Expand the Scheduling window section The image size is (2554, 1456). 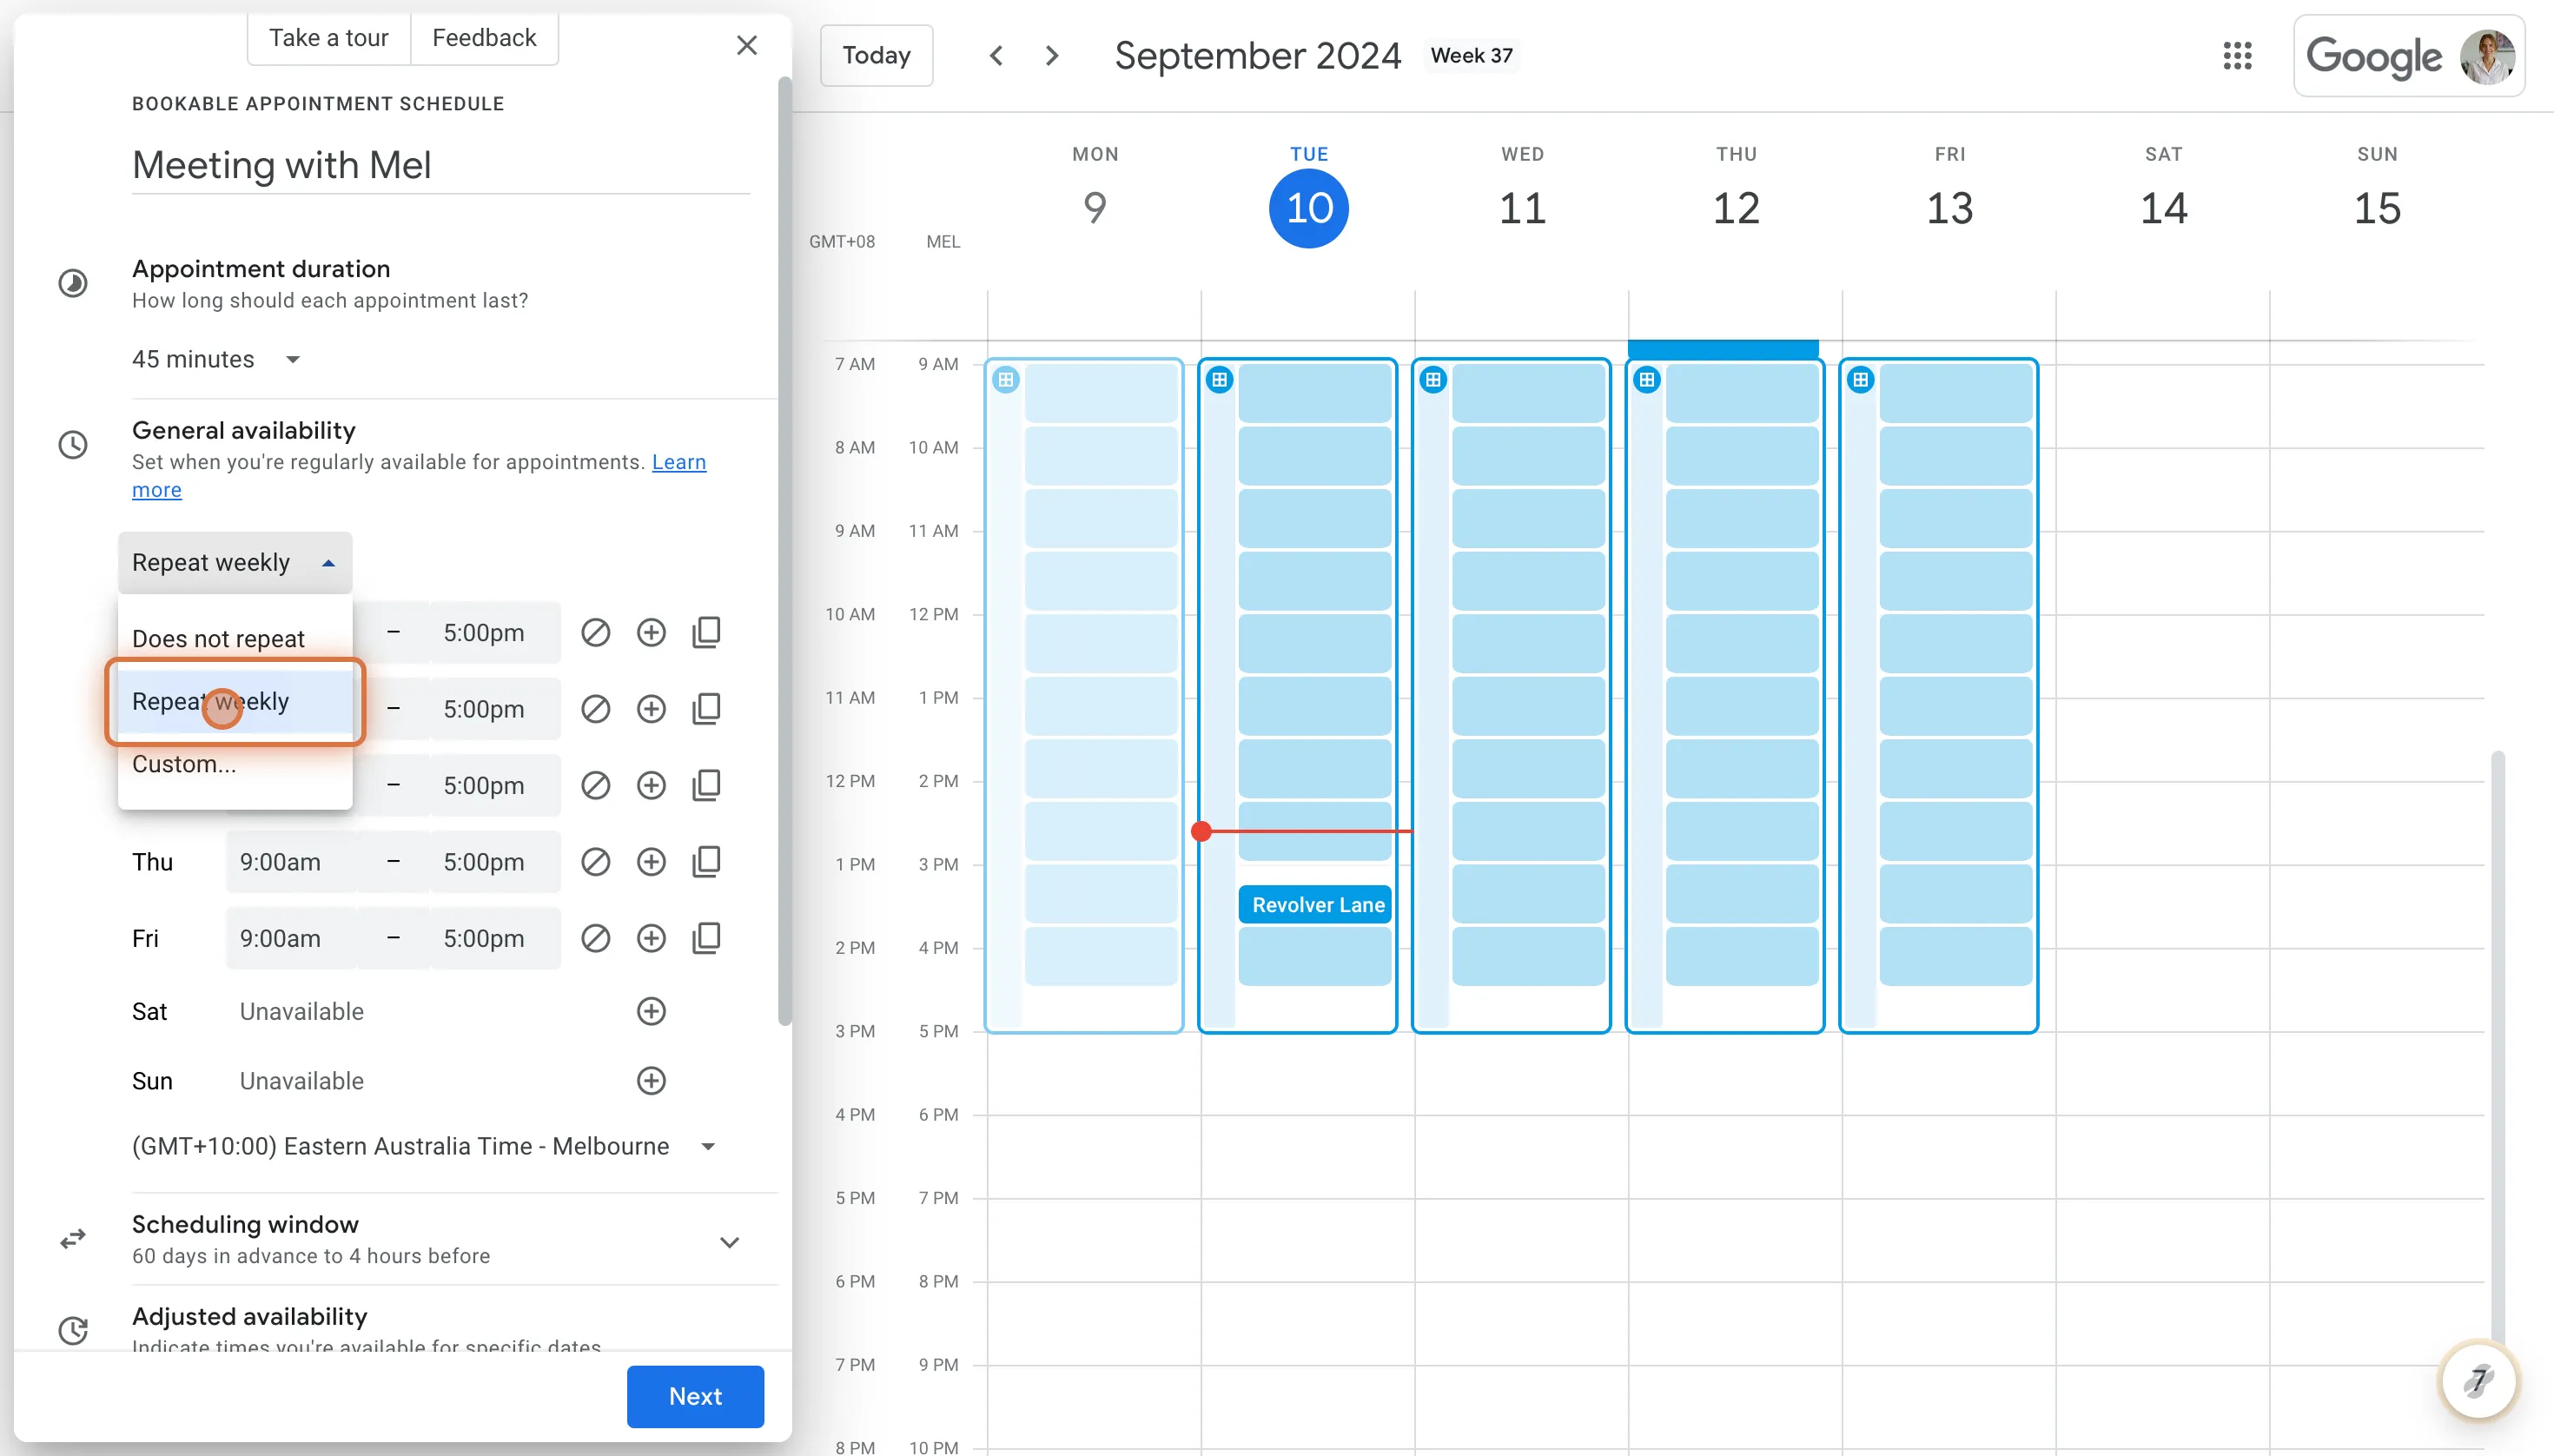click(x=729, y=1241)
